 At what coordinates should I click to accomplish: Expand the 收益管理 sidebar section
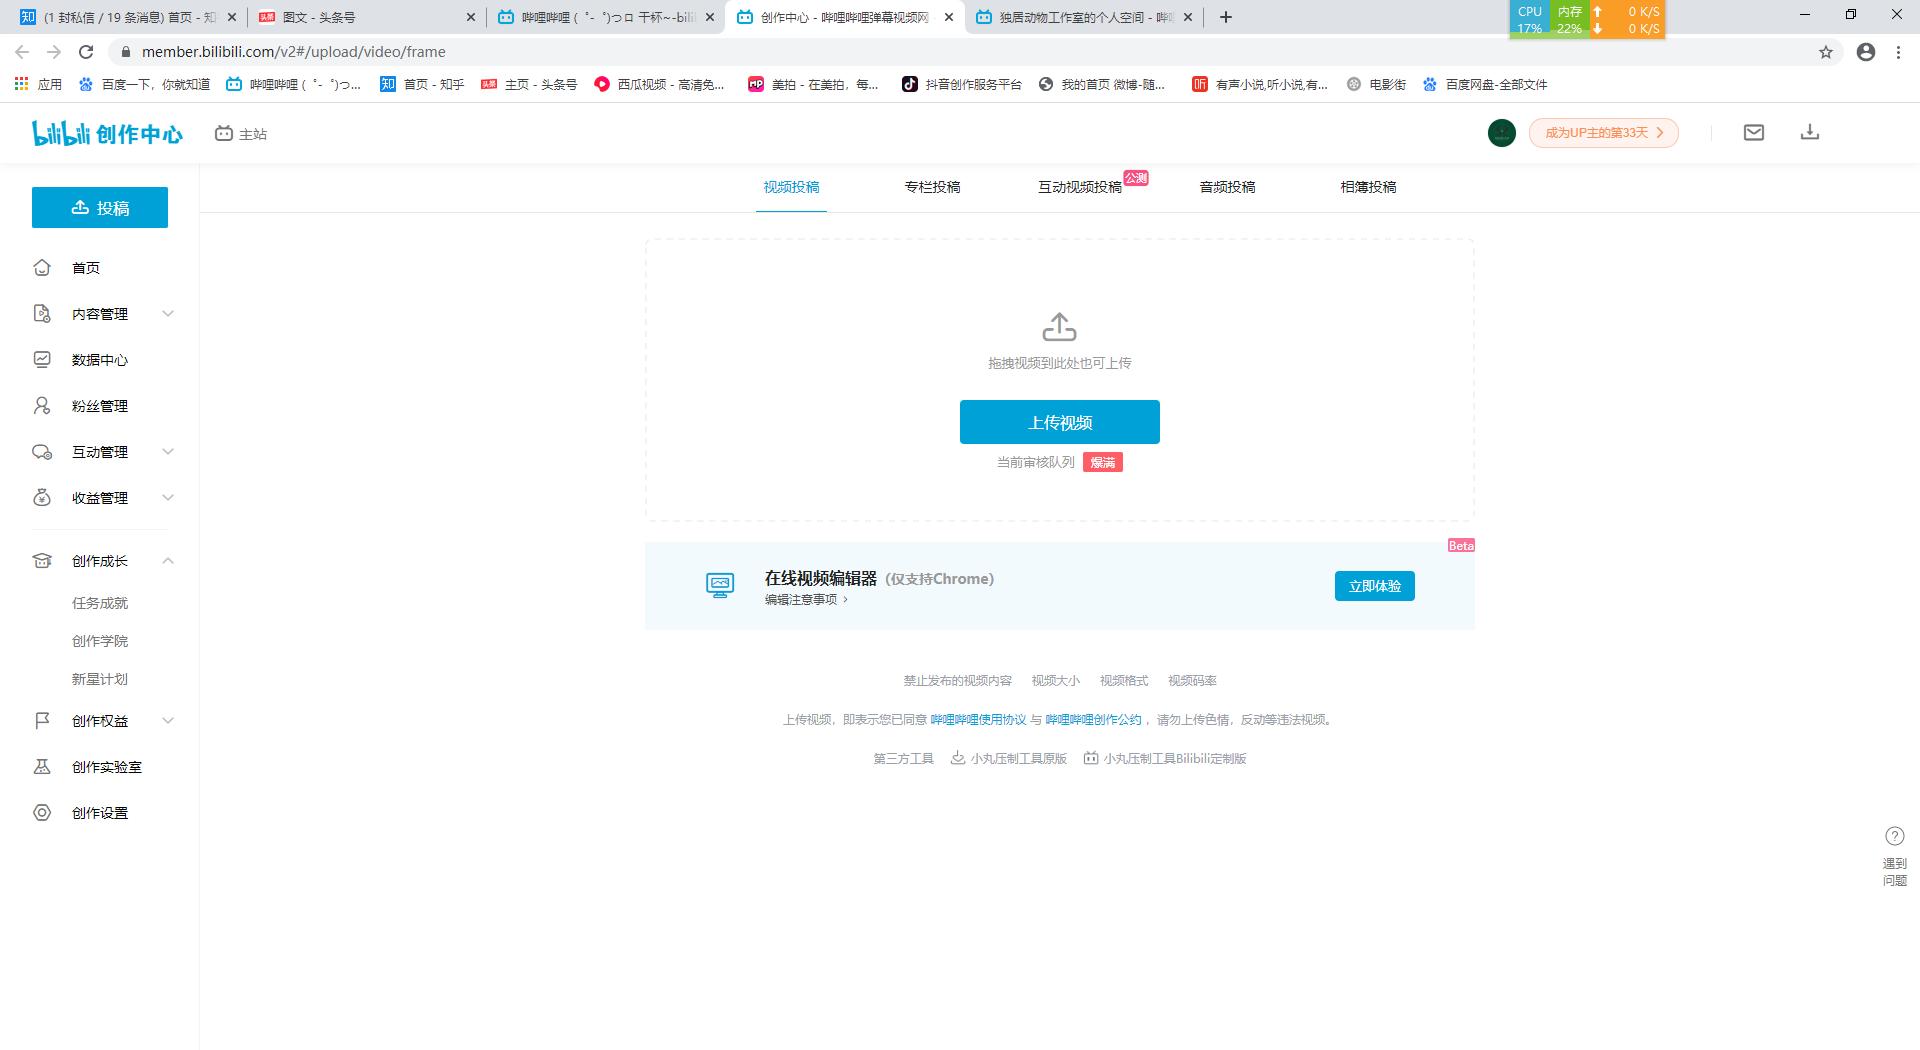pyautogui.click(x=99, y=497)
